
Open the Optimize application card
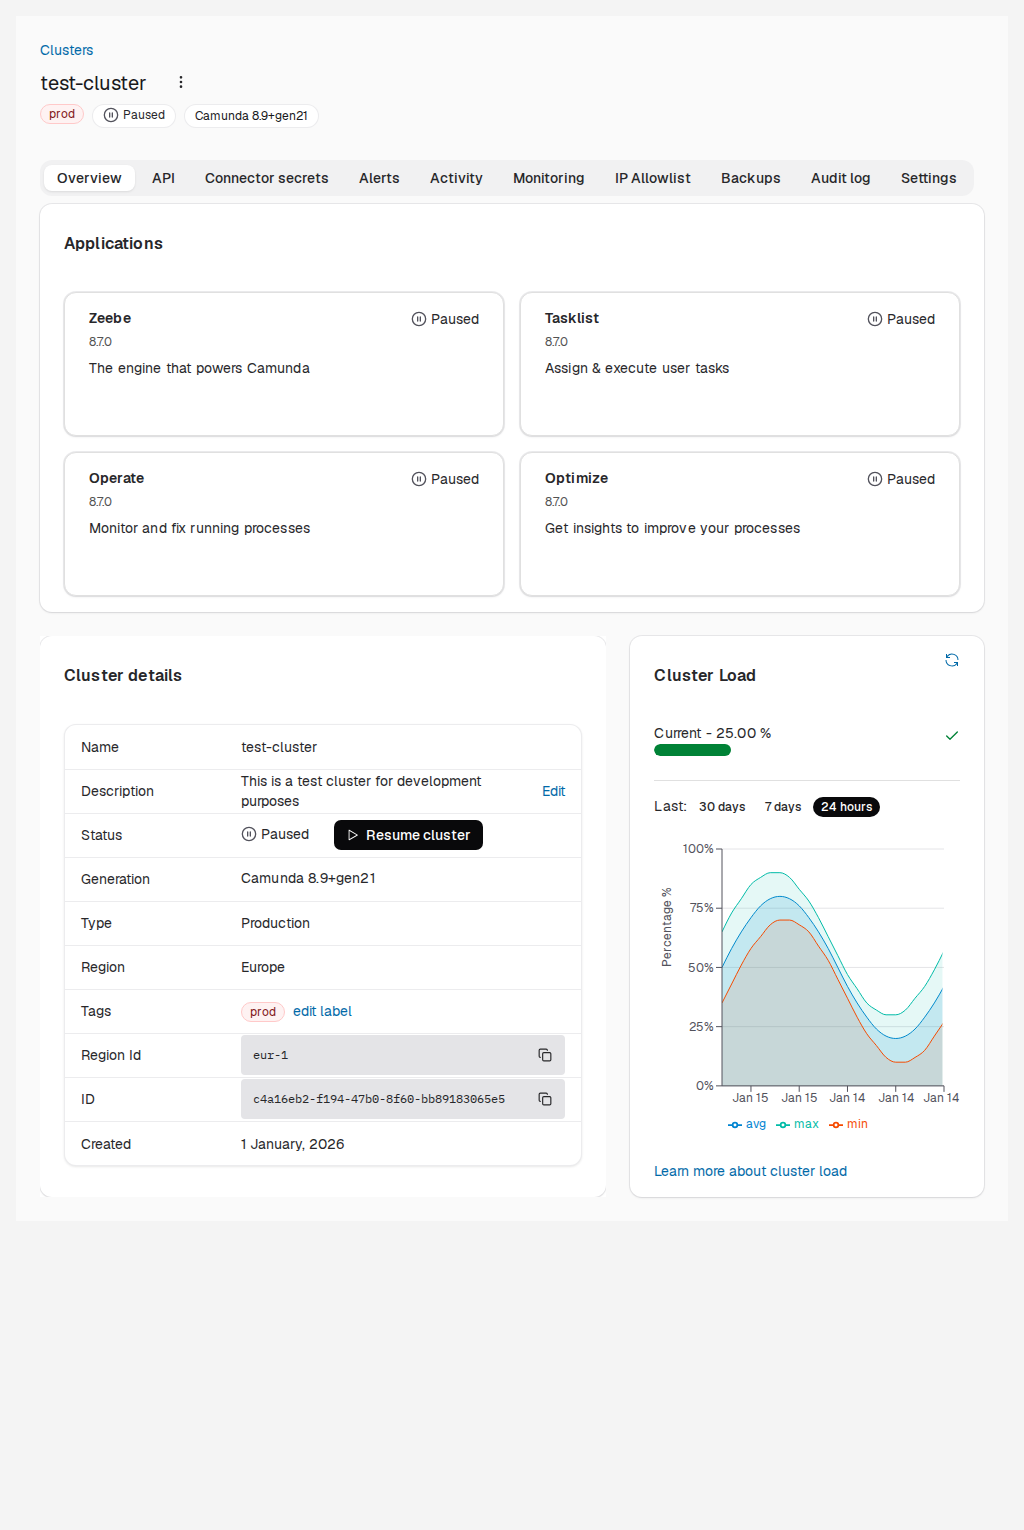click(x=740, y=524)
